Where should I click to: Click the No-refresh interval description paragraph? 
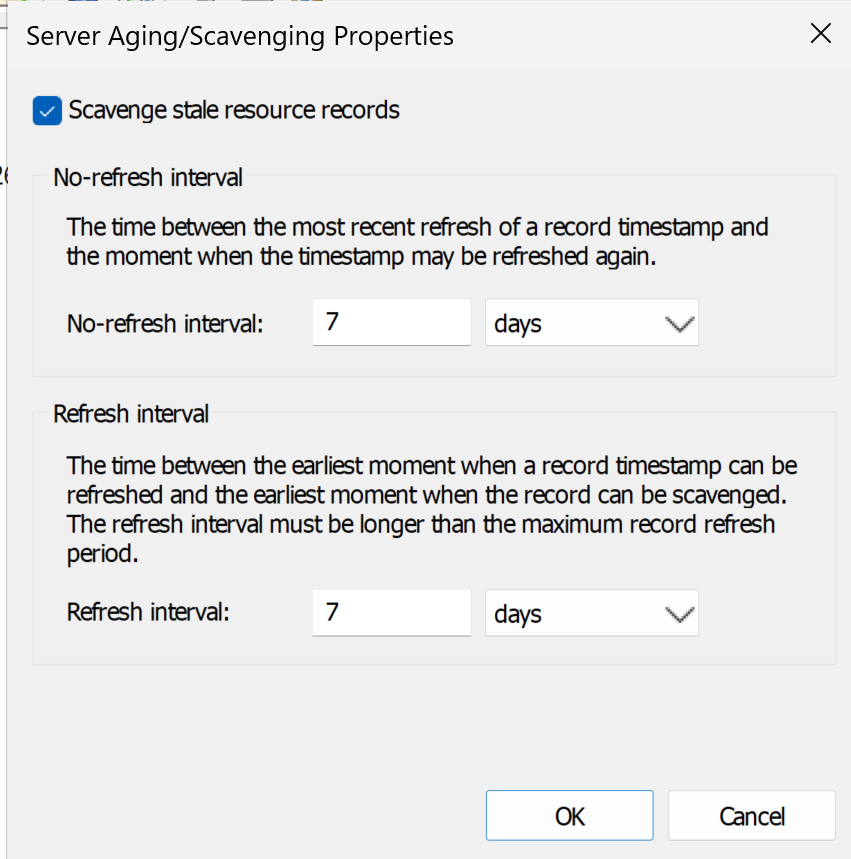[418, 242]
